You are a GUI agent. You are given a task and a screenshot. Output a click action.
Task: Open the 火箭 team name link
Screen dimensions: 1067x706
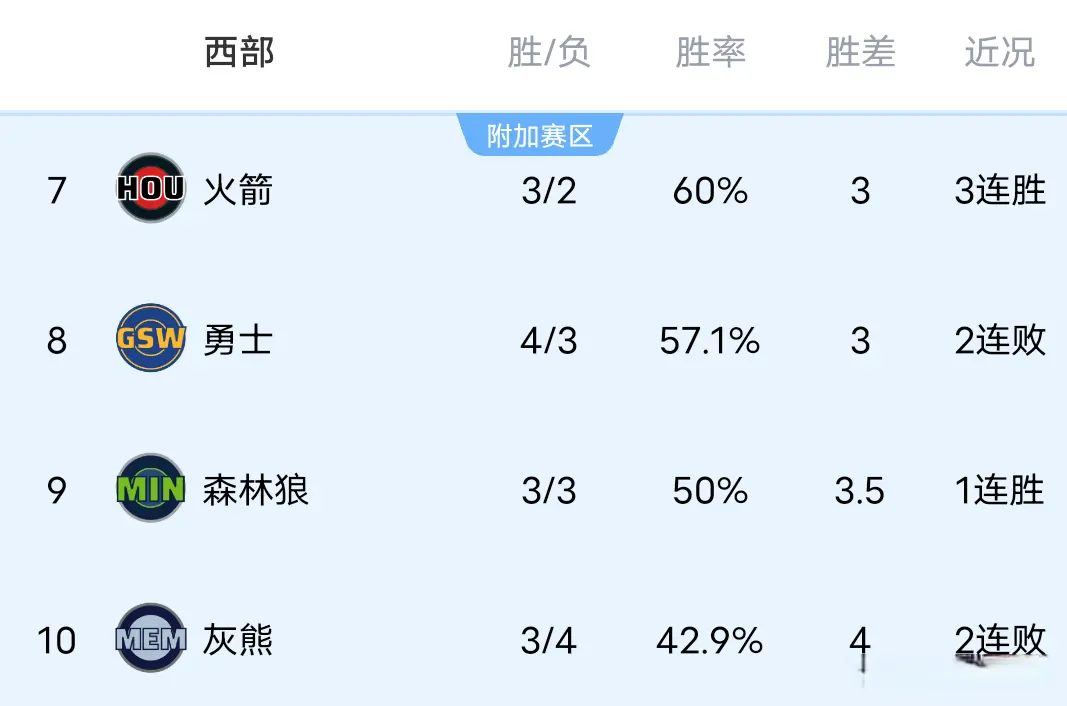point(238,190)
